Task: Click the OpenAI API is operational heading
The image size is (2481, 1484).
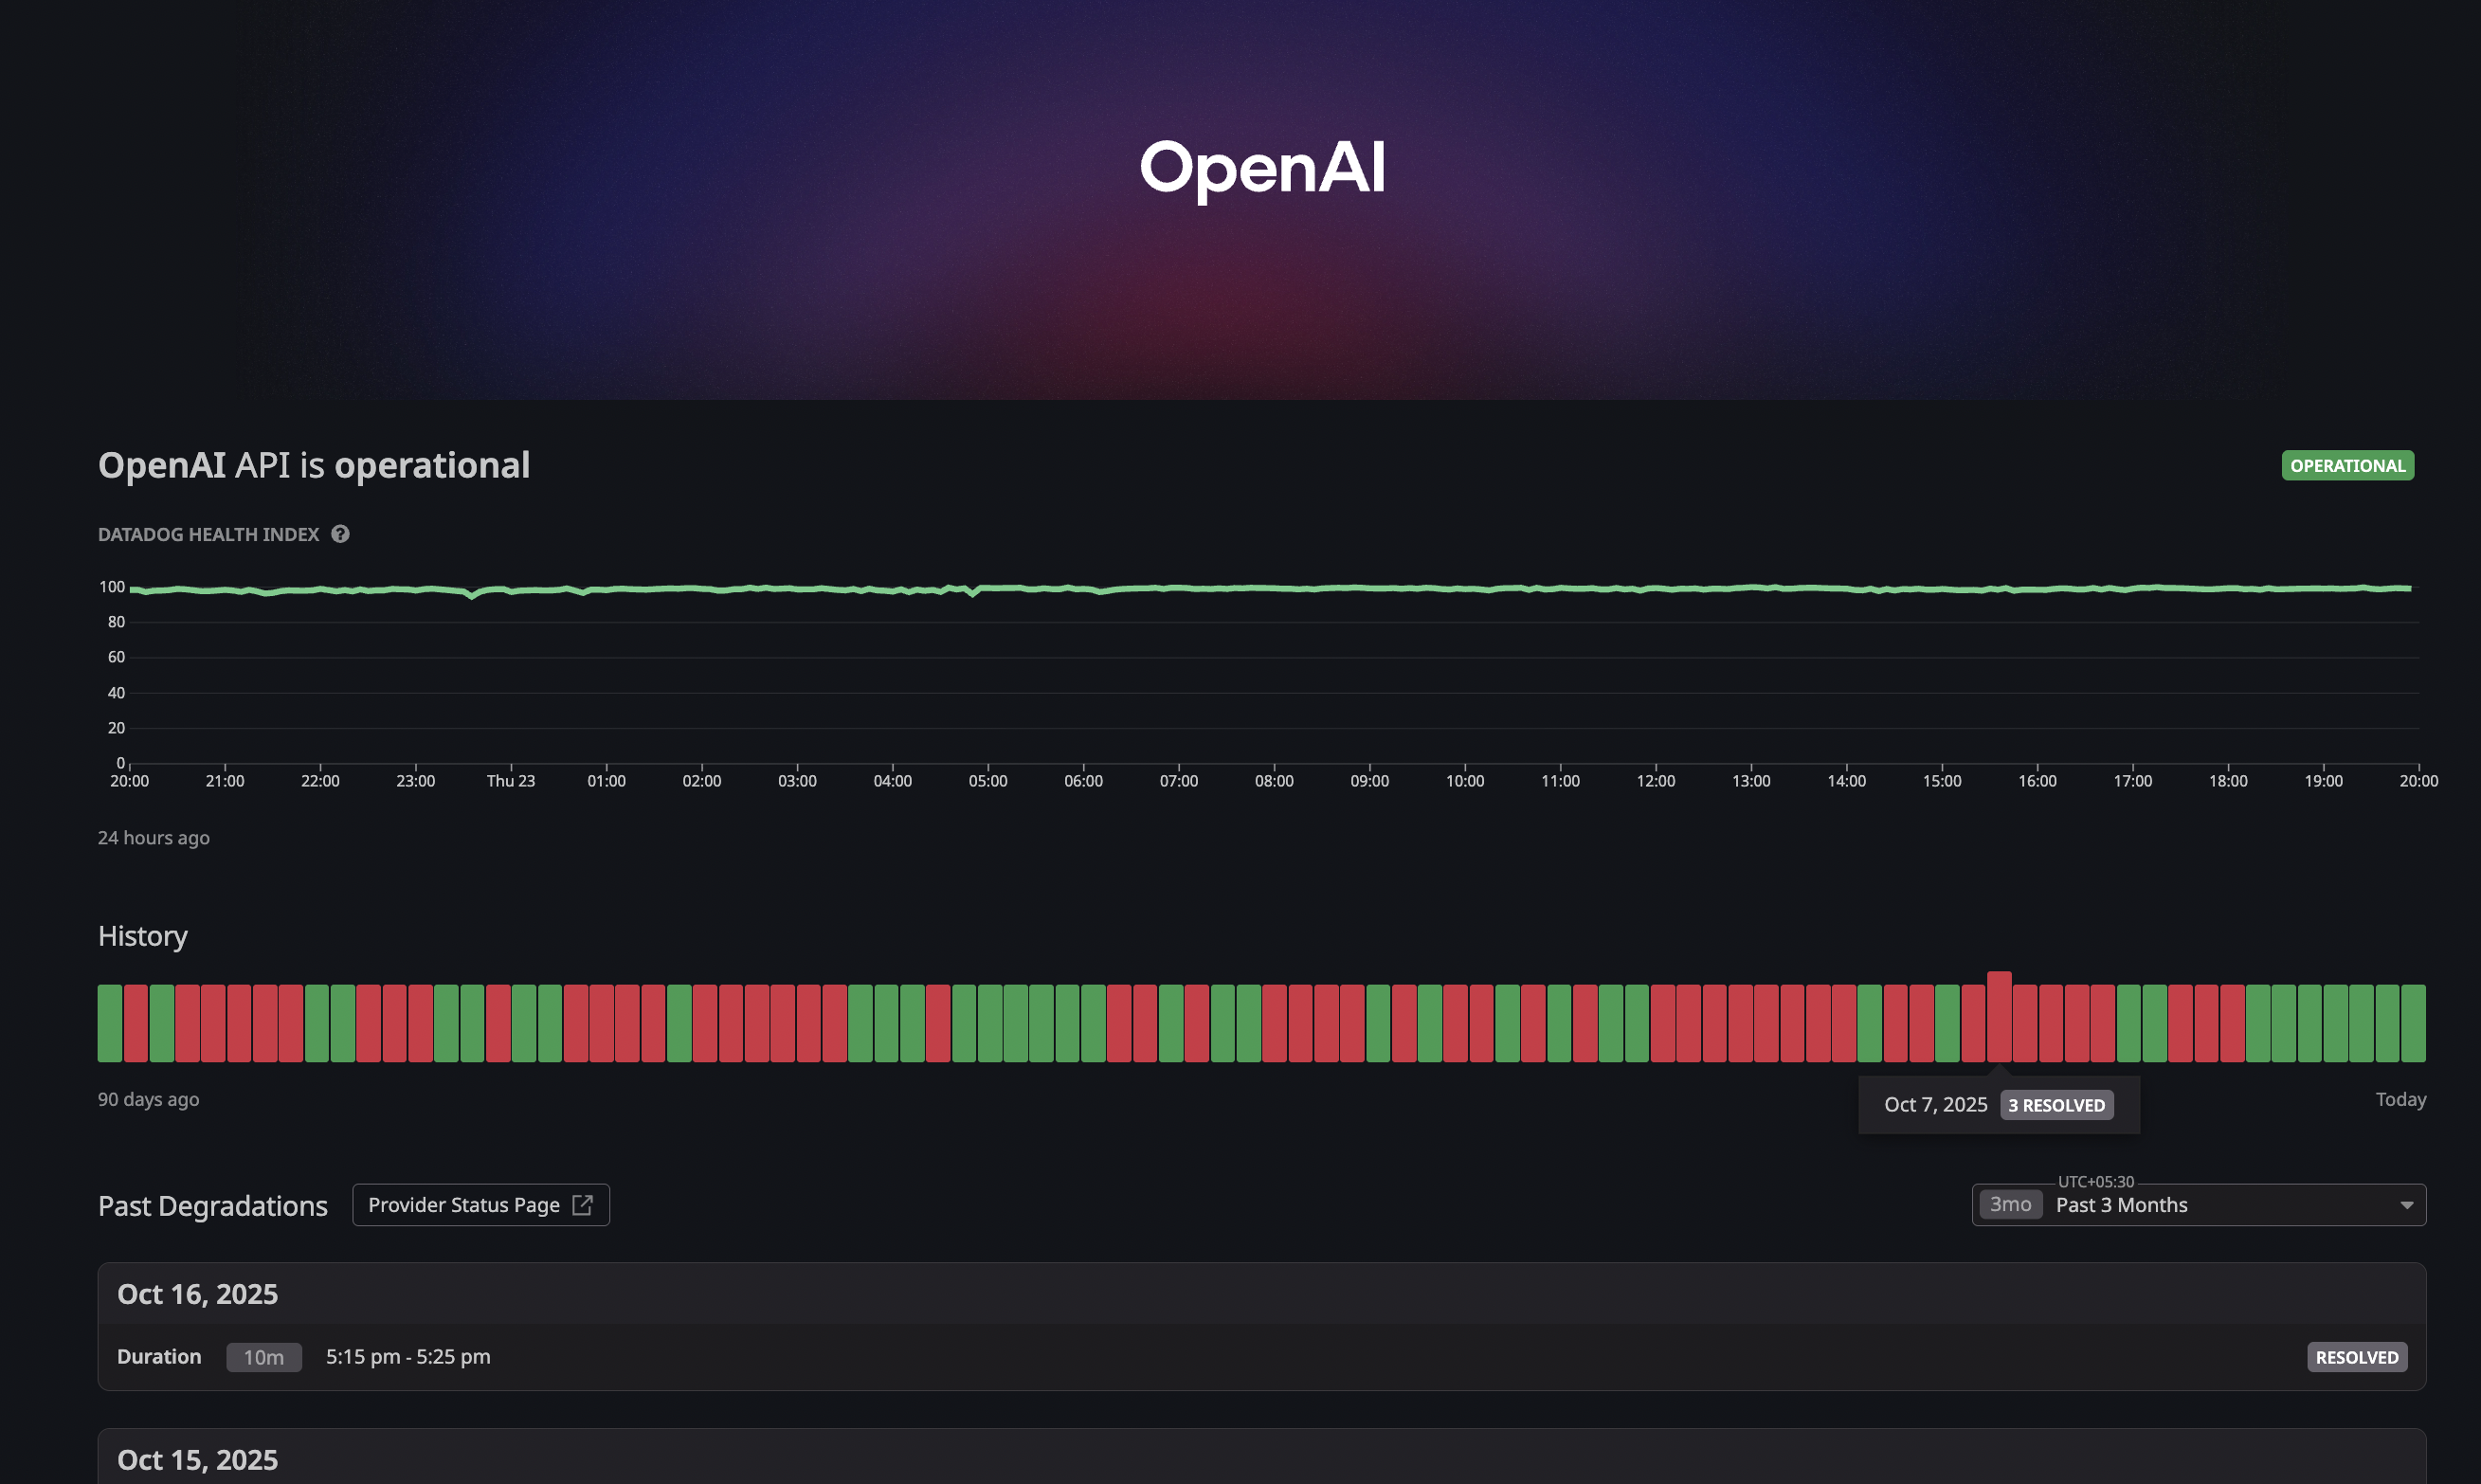Action: [x=314, y=466]
